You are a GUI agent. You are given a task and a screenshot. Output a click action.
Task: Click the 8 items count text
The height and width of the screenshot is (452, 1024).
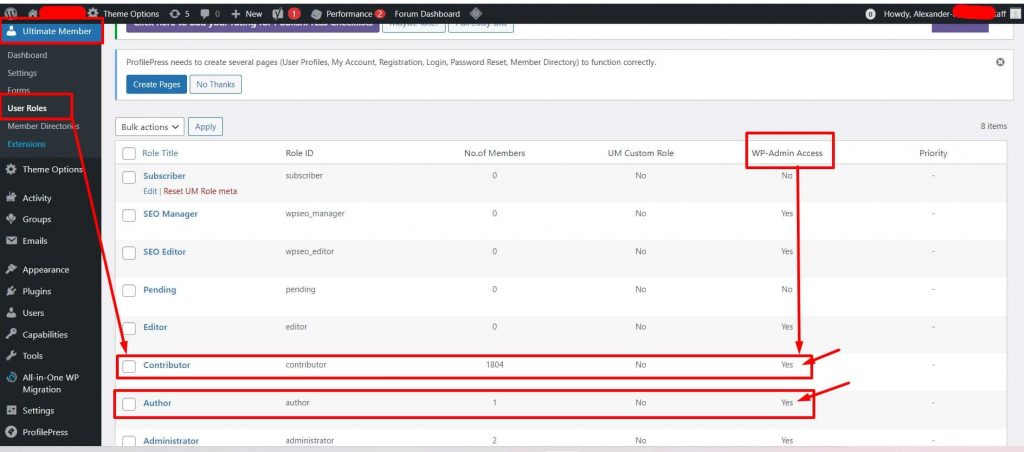tap(993, 126)
